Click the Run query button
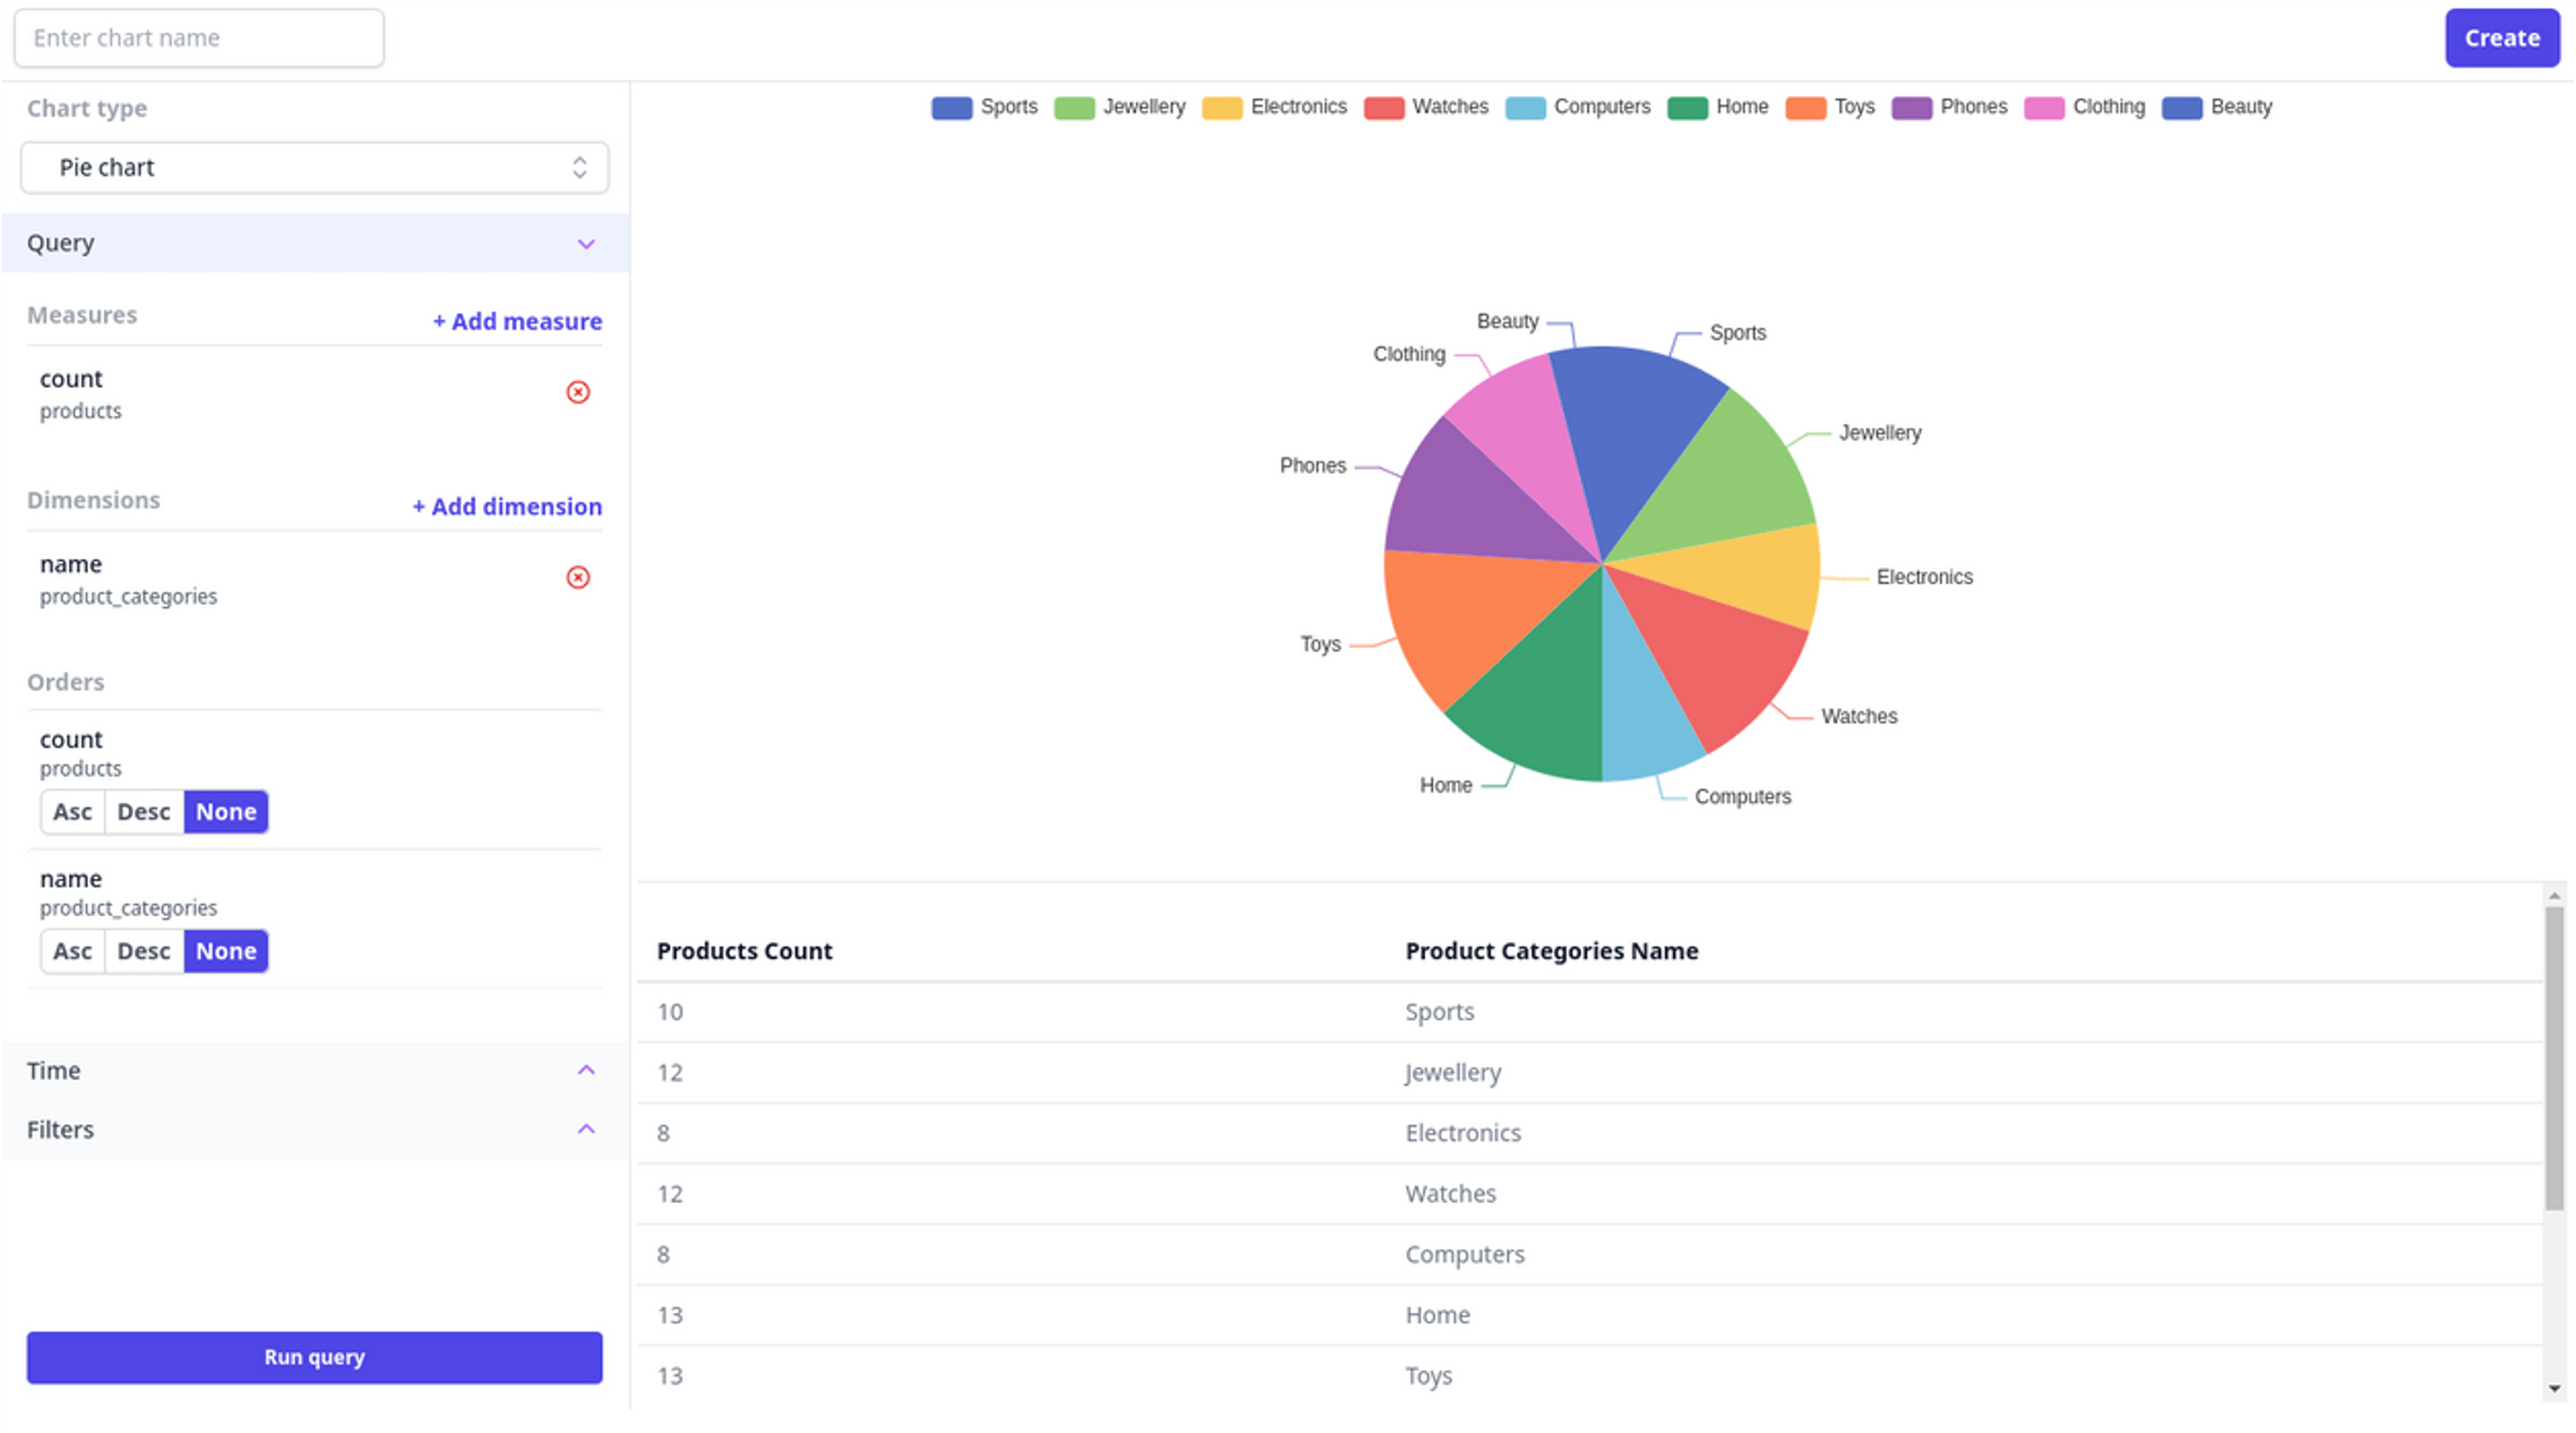Screen dimensions: 2576x1433 click(314, 1357)
